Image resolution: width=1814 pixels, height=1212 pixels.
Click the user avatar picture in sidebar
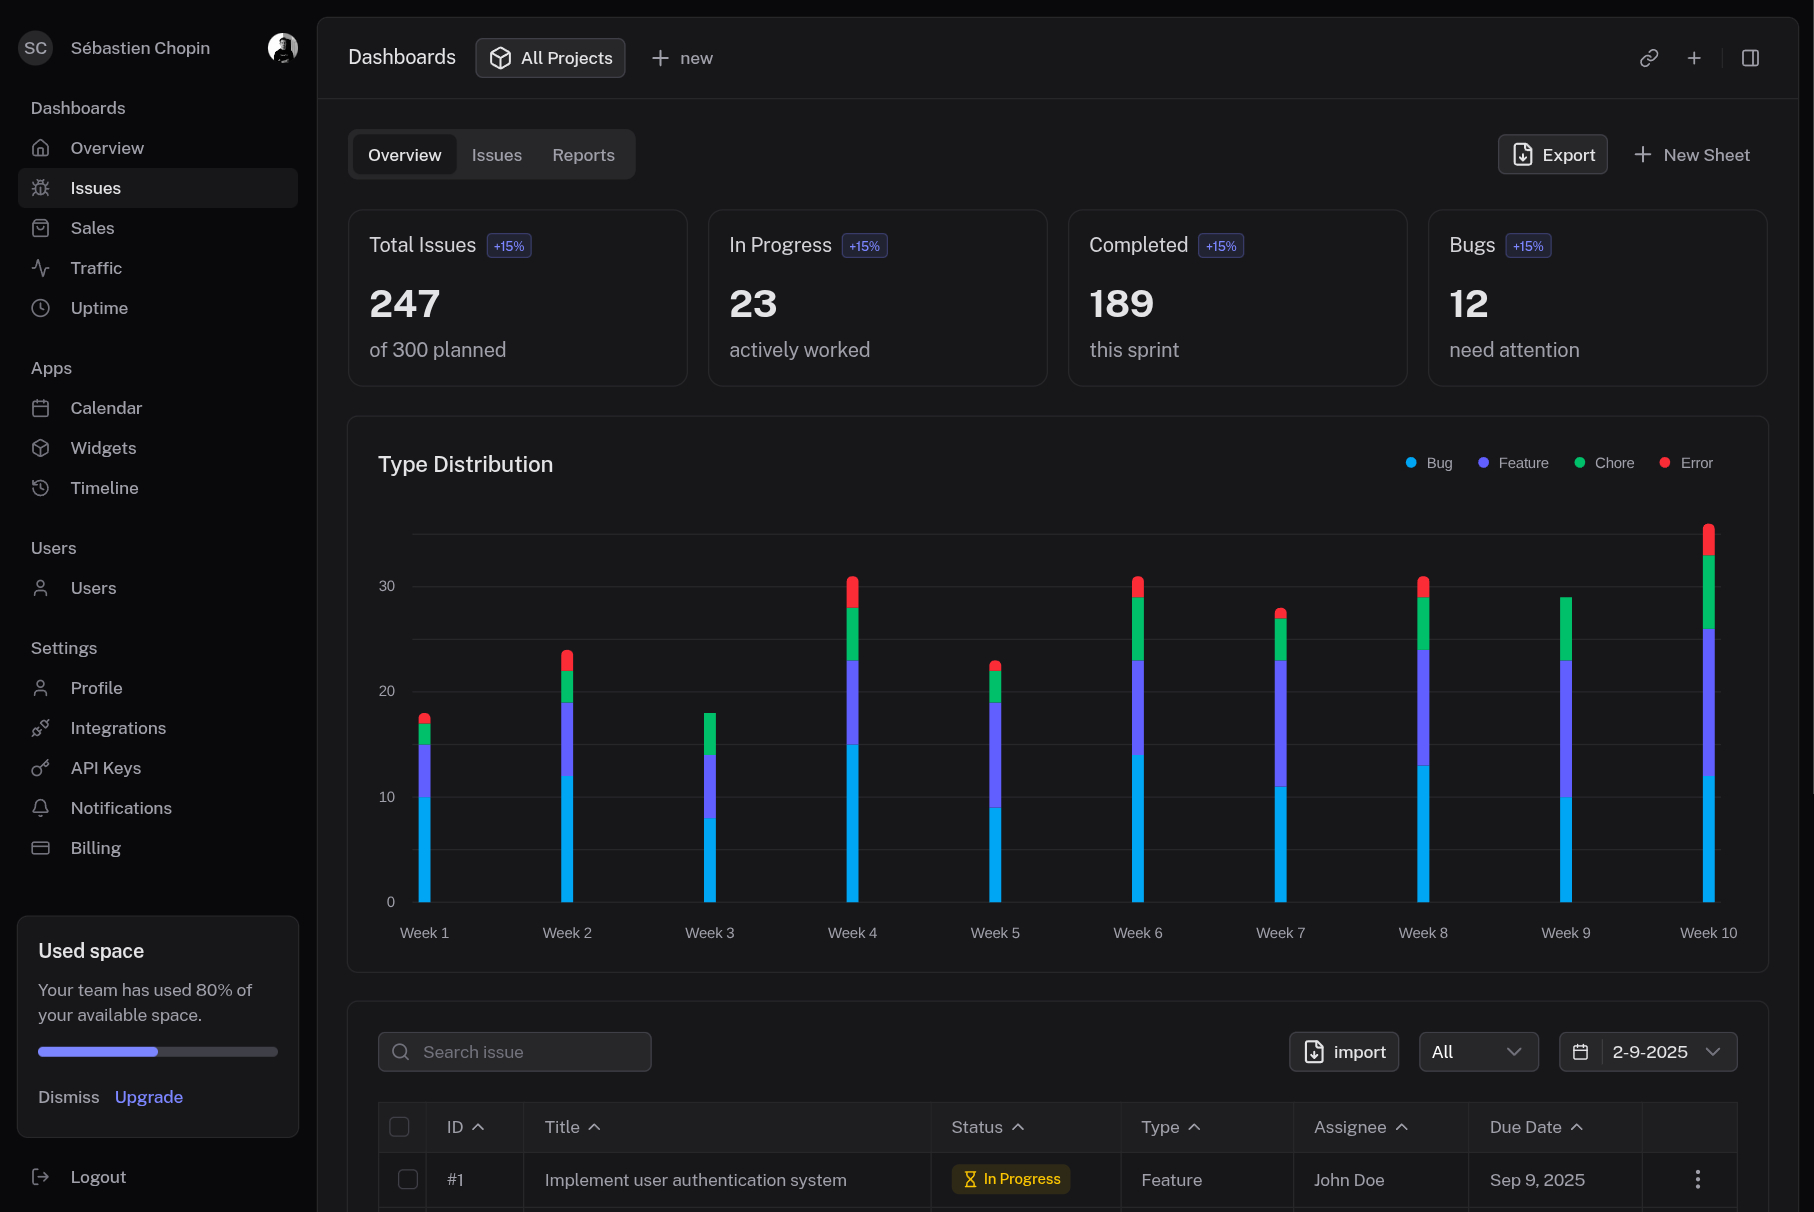pyautogui.click(x=283, y=48)
